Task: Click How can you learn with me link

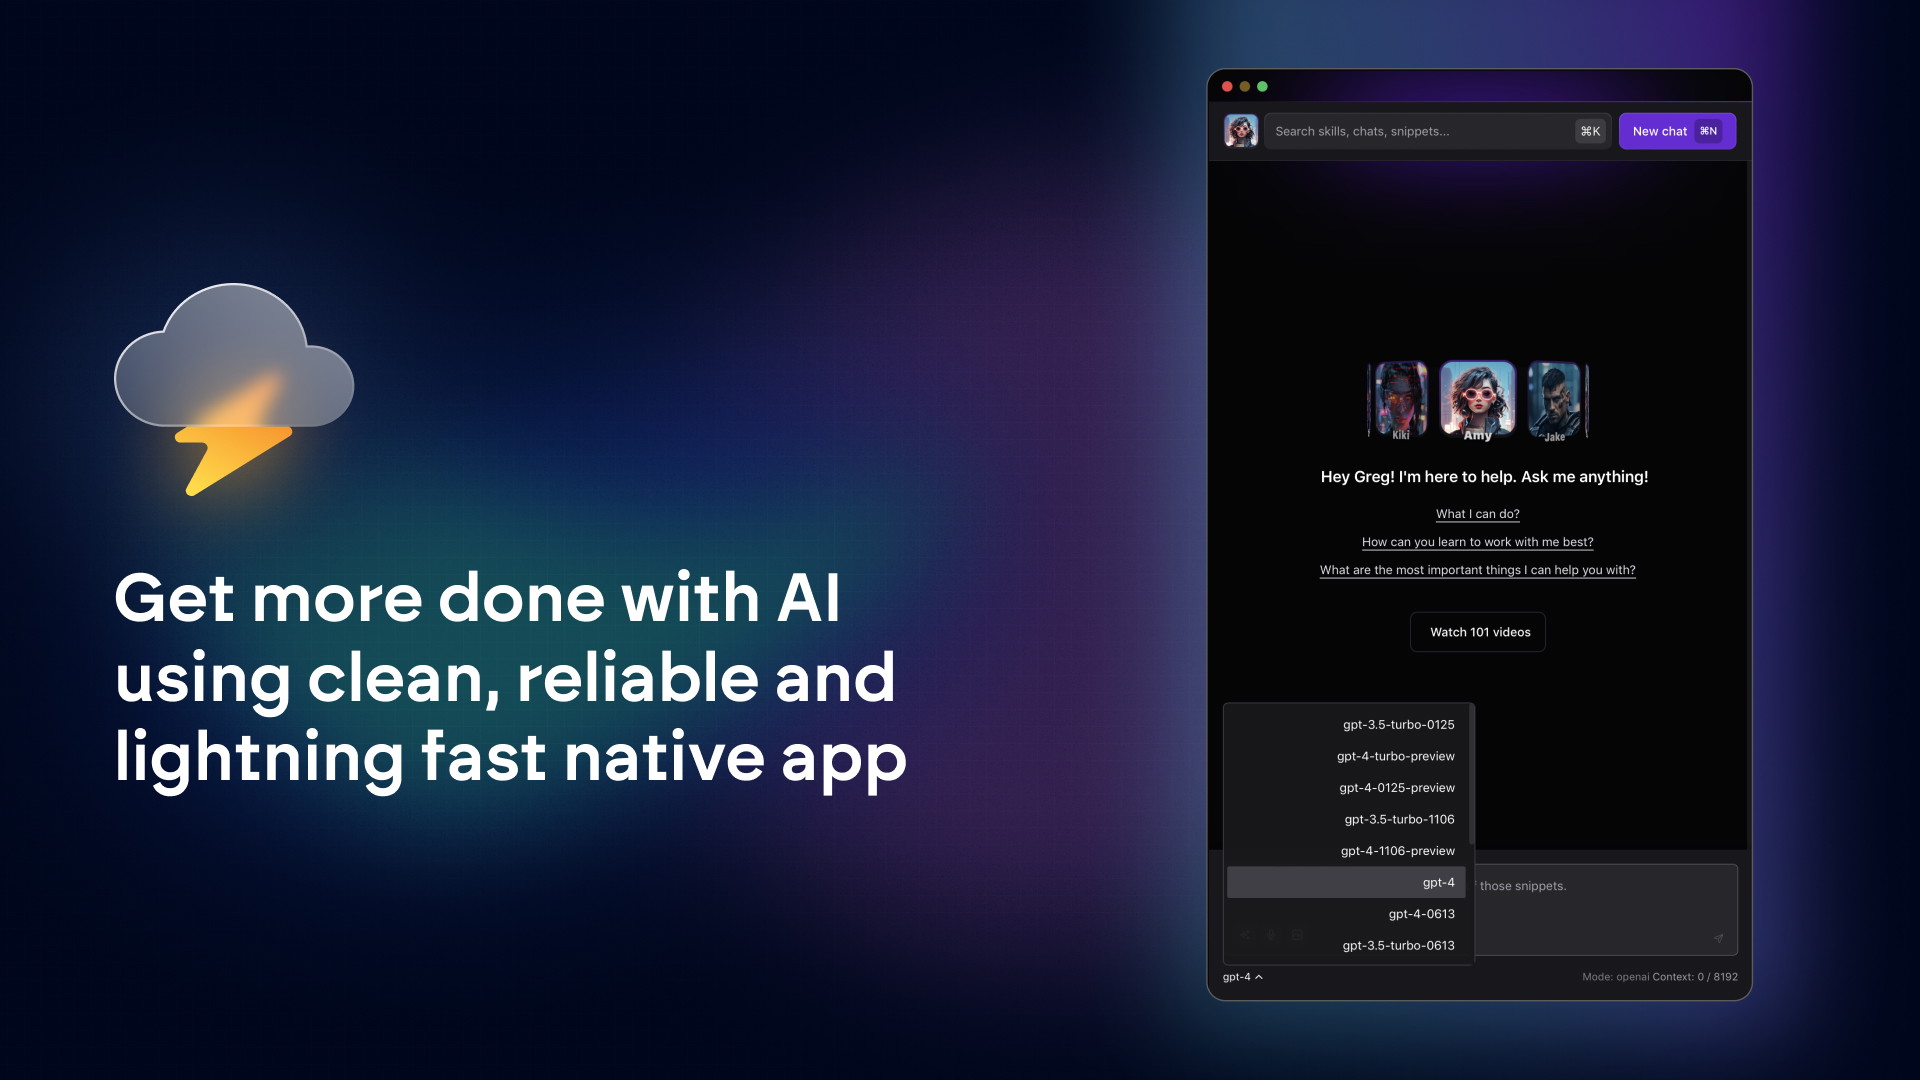Action: pyautogui.click(x=1478, y=541)
